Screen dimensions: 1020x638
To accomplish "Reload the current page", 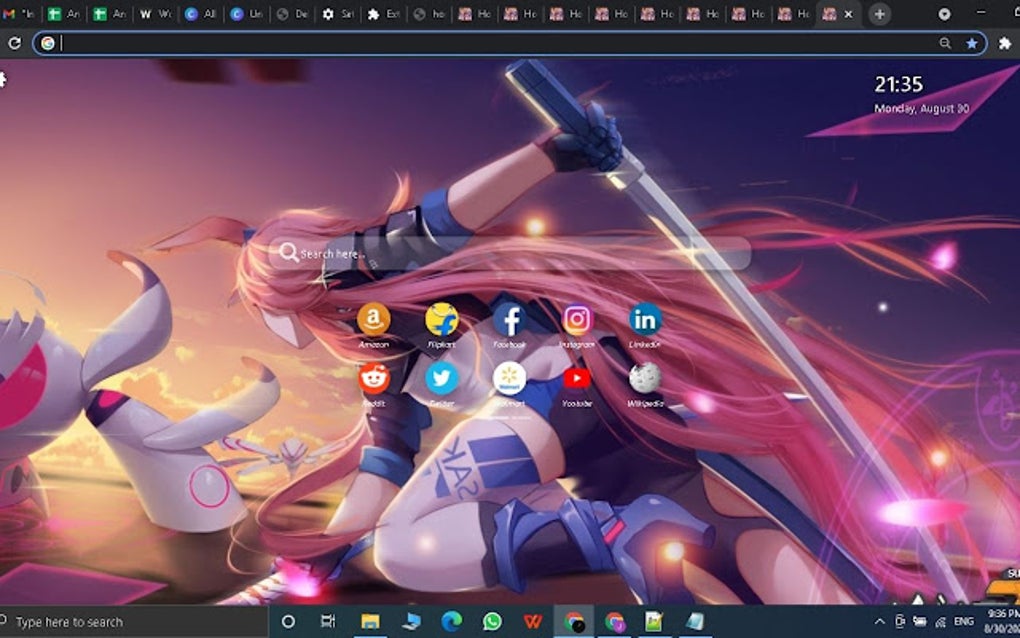I will point(14,43).
